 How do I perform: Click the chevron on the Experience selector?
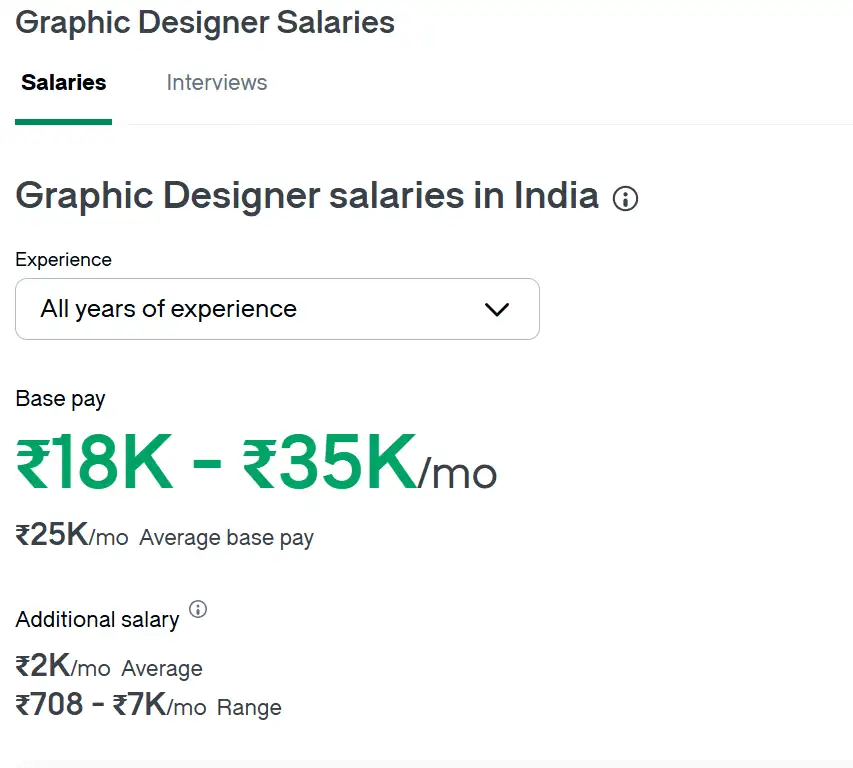[497, 310]
